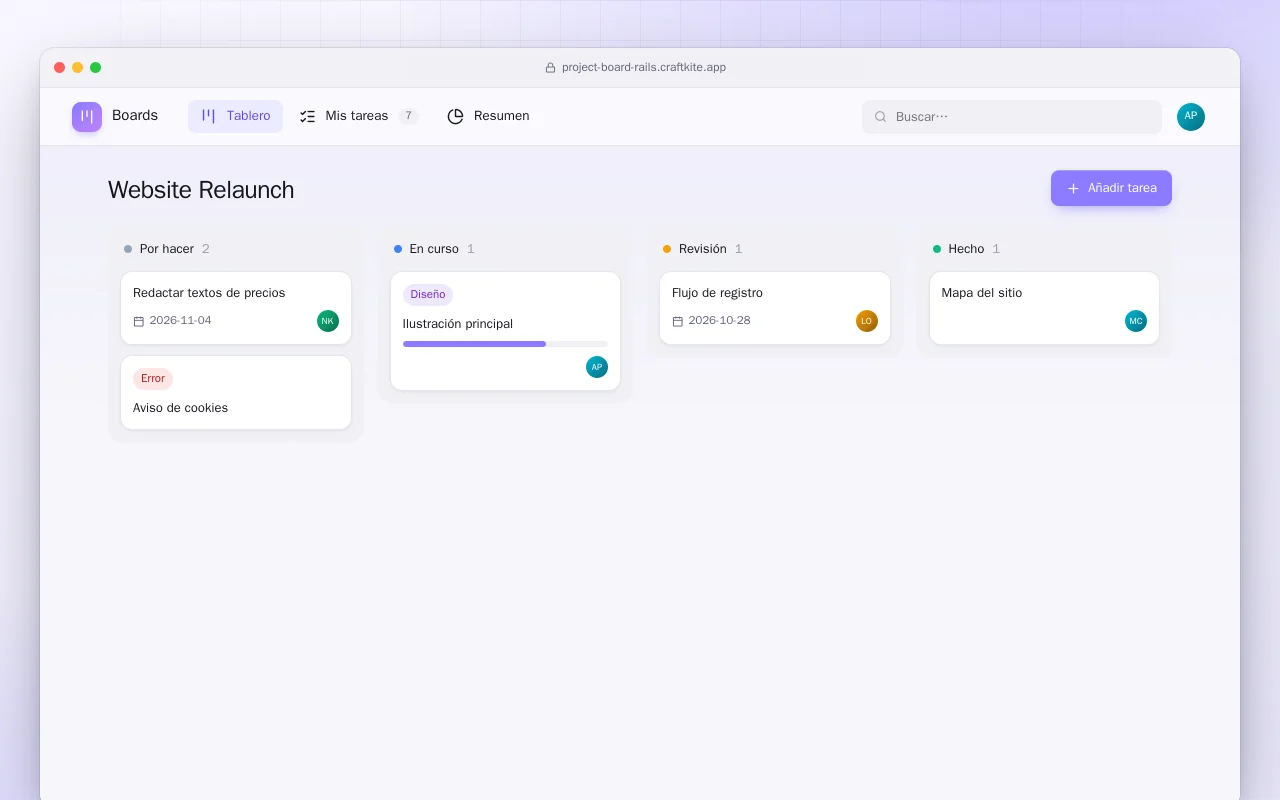Click the 2026-11-04 due date
The height and width of the screenshot is (800, 1280).
[x=180, y=321]
